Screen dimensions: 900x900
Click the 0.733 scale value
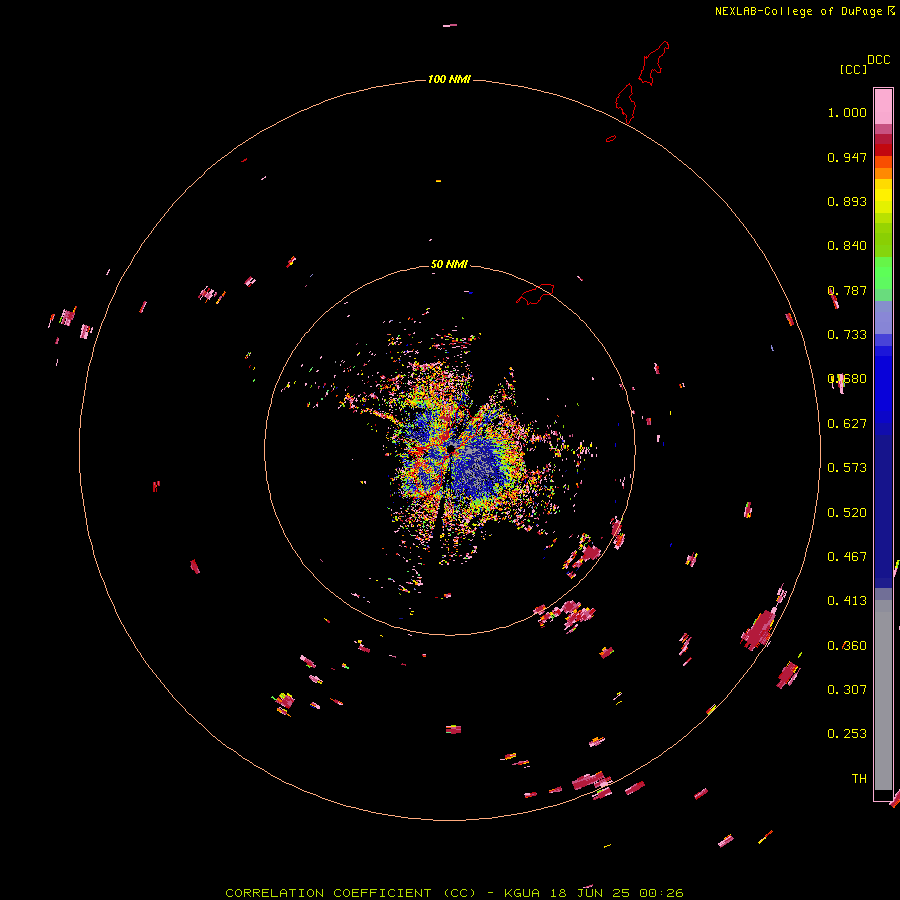[847, 335]
